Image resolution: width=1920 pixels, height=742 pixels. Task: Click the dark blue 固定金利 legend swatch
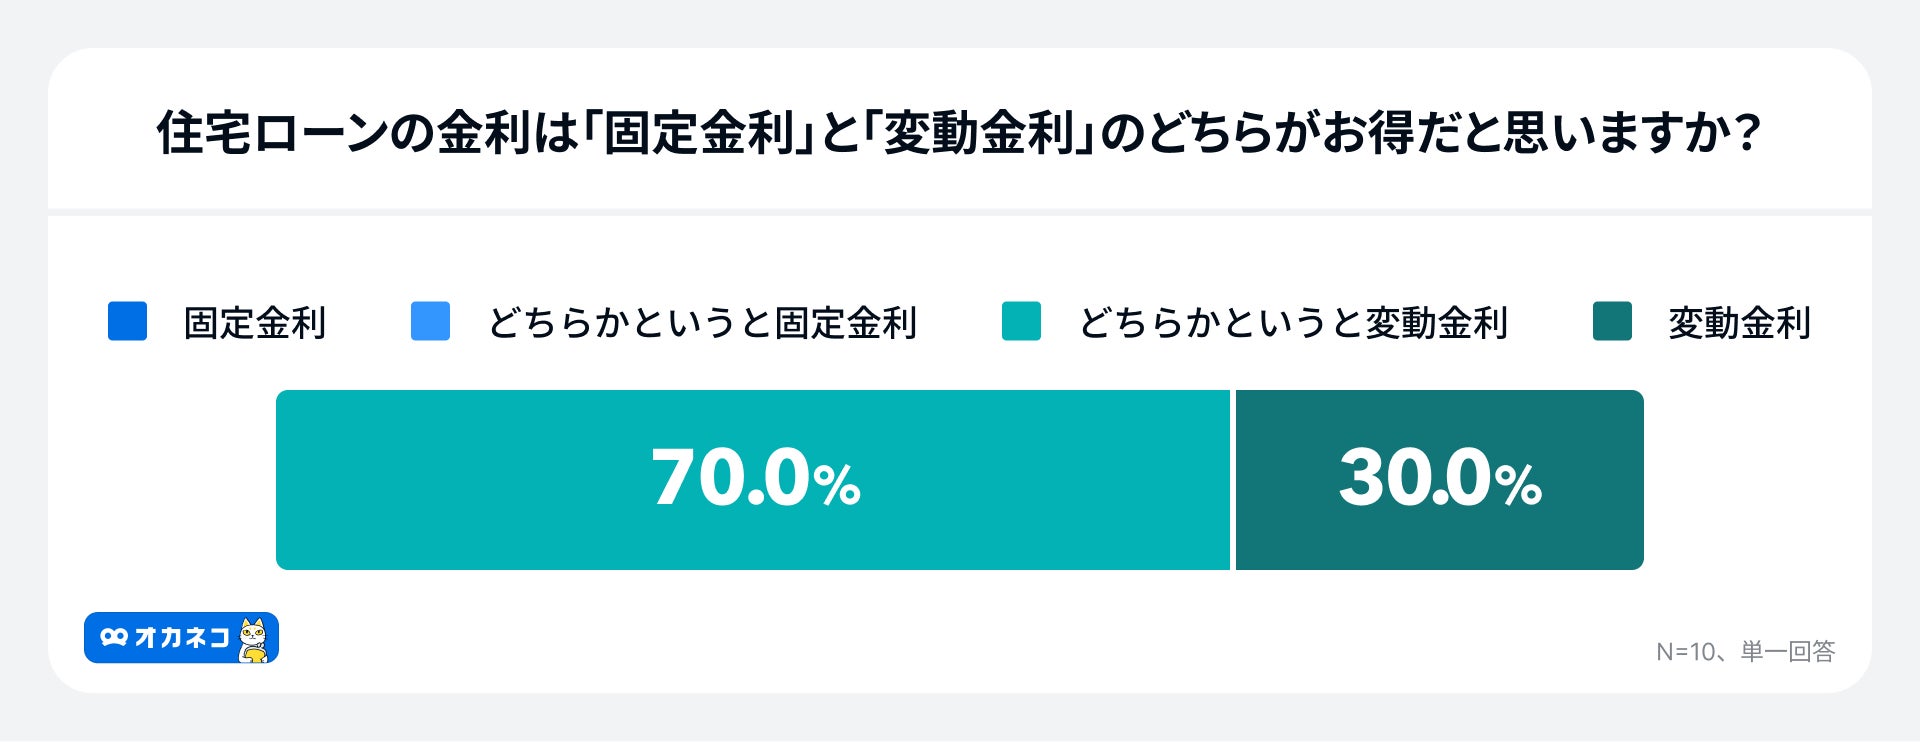[127, 321]
